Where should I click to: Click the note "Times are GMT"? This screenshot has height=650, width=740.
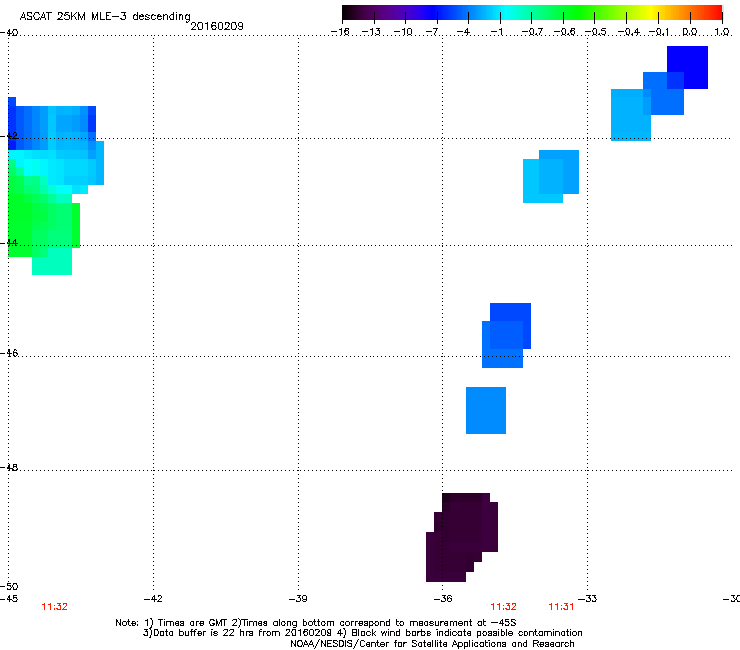[x=193, y=623]
